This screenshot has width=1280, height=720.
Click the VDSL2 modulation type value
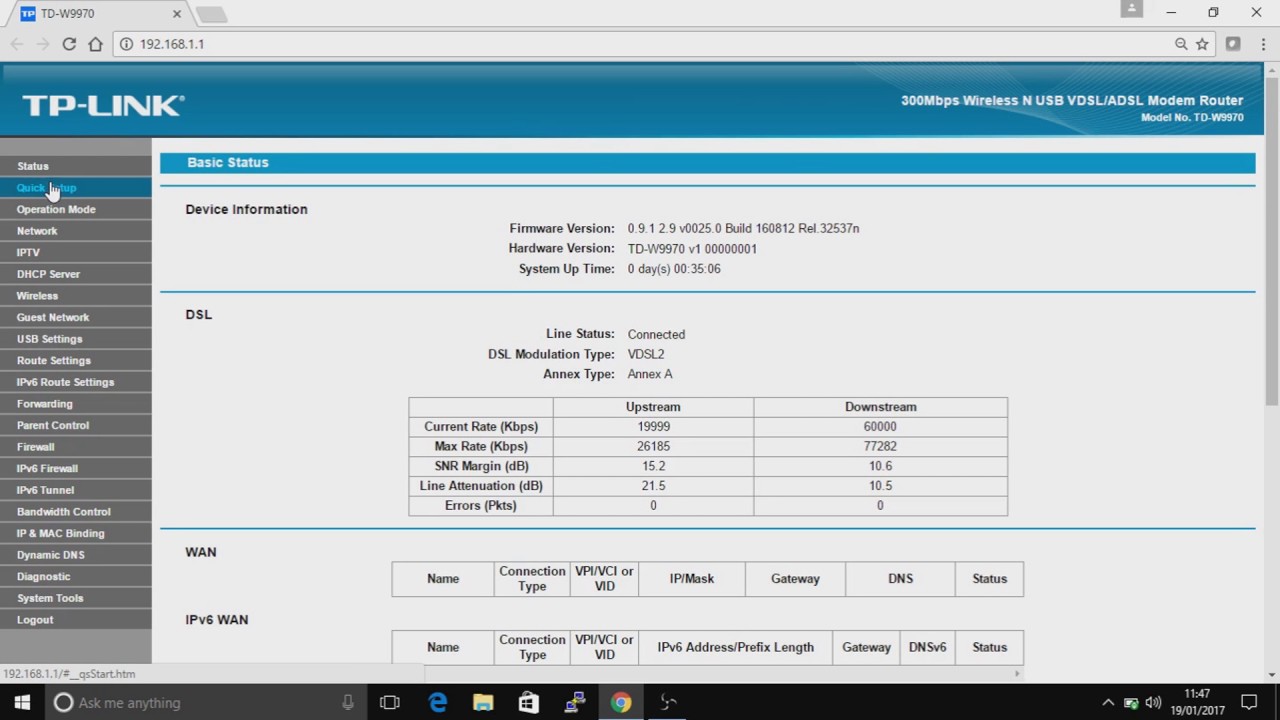646,354
